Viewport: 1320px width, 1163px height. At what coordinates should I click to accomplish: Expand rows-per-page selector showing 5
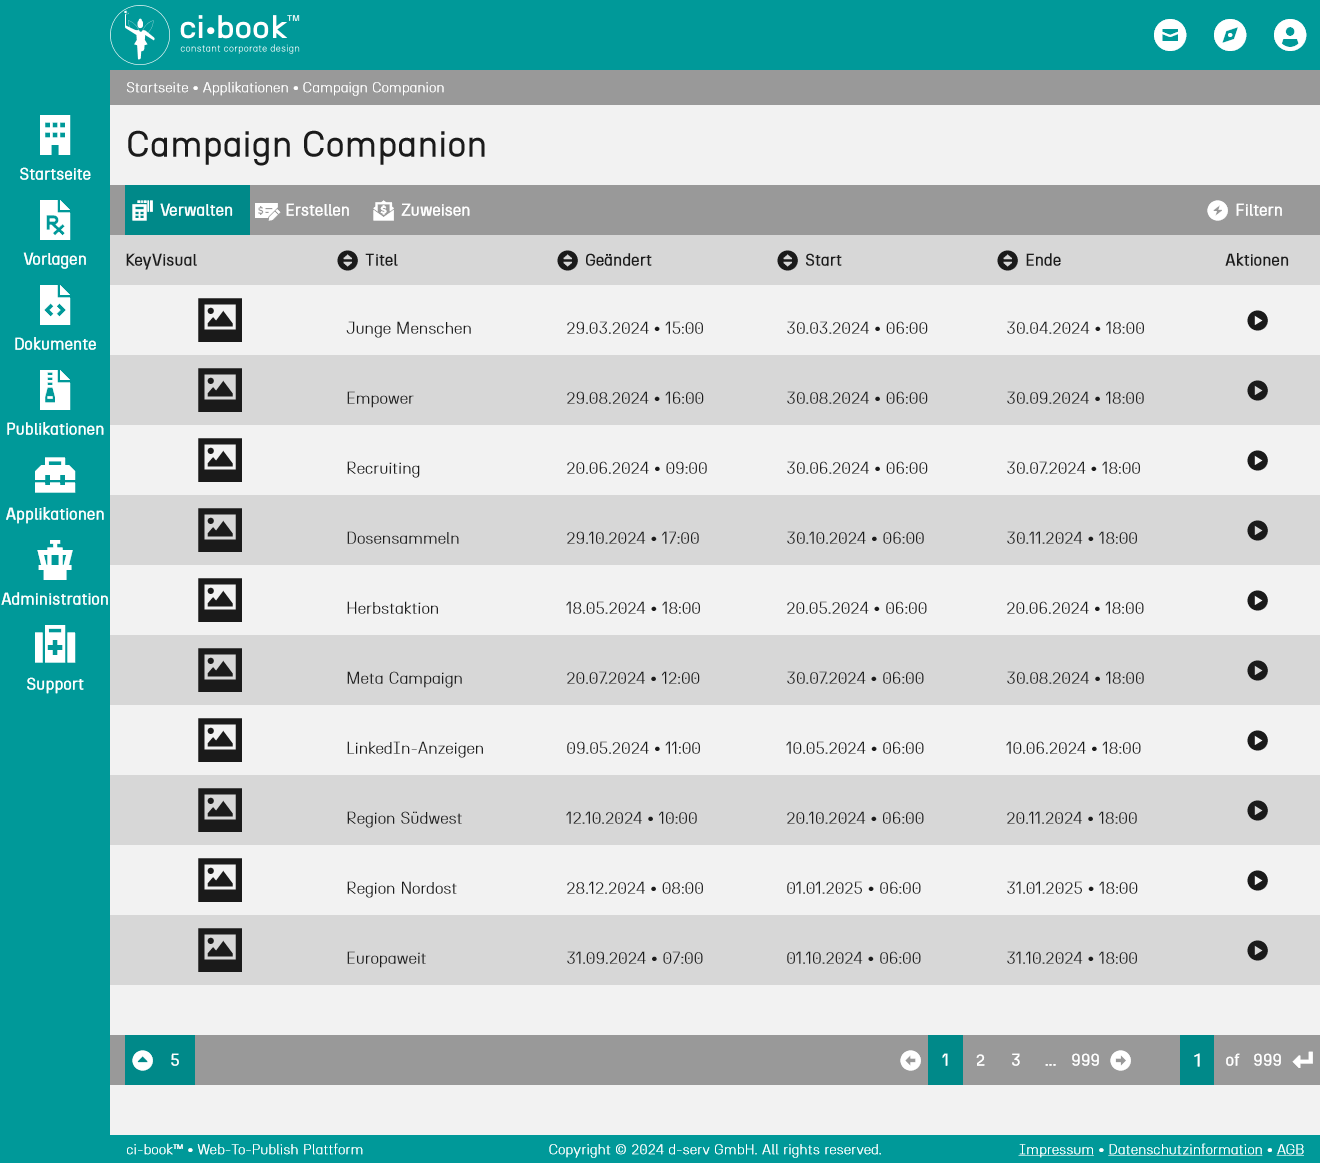coord(160,1060)
